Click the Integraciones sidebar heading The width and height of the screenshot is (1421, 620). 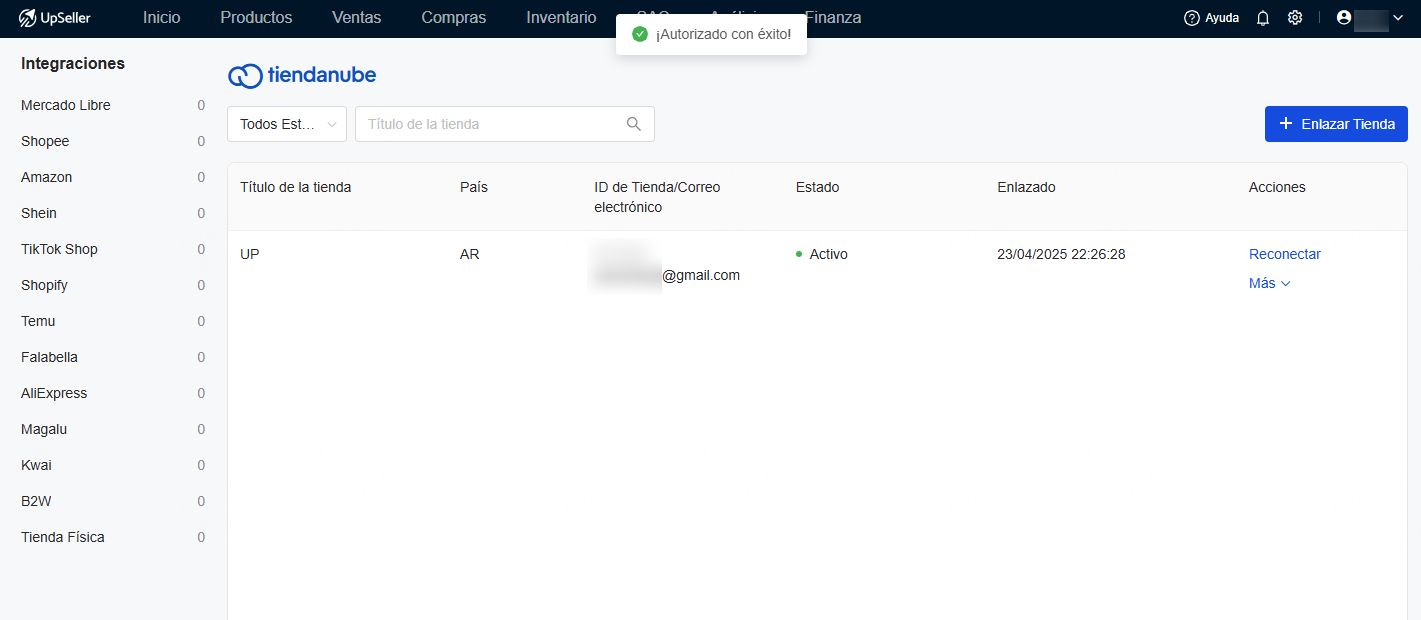73,63
